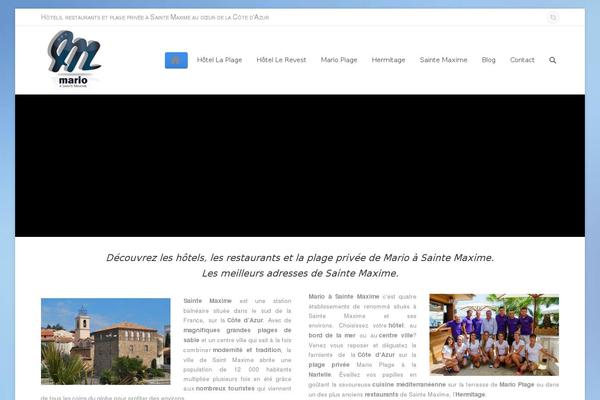Click the blue home icon button
600x400 pixels.
coord(176,60)
